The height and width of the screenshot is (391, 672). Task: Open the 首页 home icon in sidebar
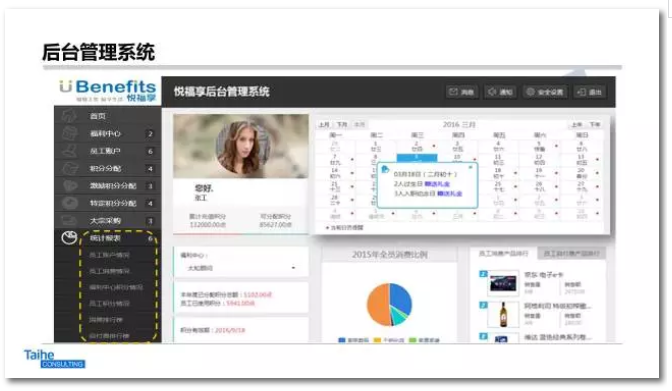[x=69, y=116]
